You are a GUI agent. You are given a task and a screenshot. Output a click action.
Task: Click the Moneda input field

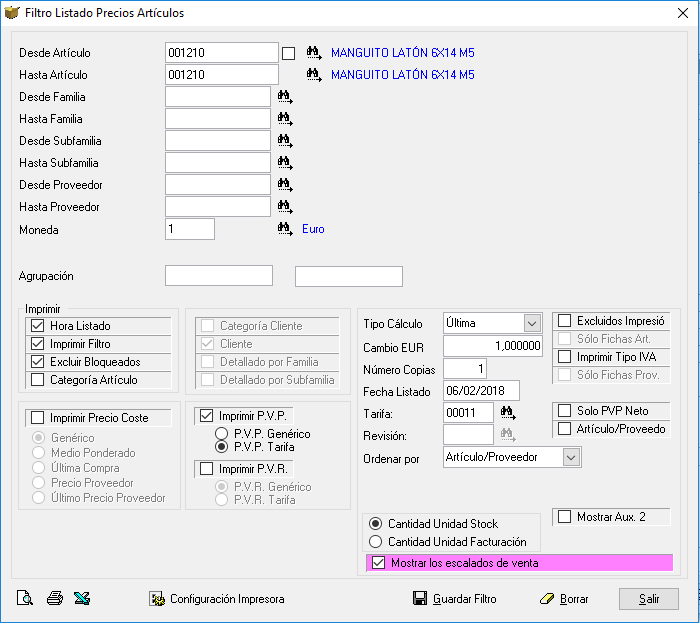[190, 229]
